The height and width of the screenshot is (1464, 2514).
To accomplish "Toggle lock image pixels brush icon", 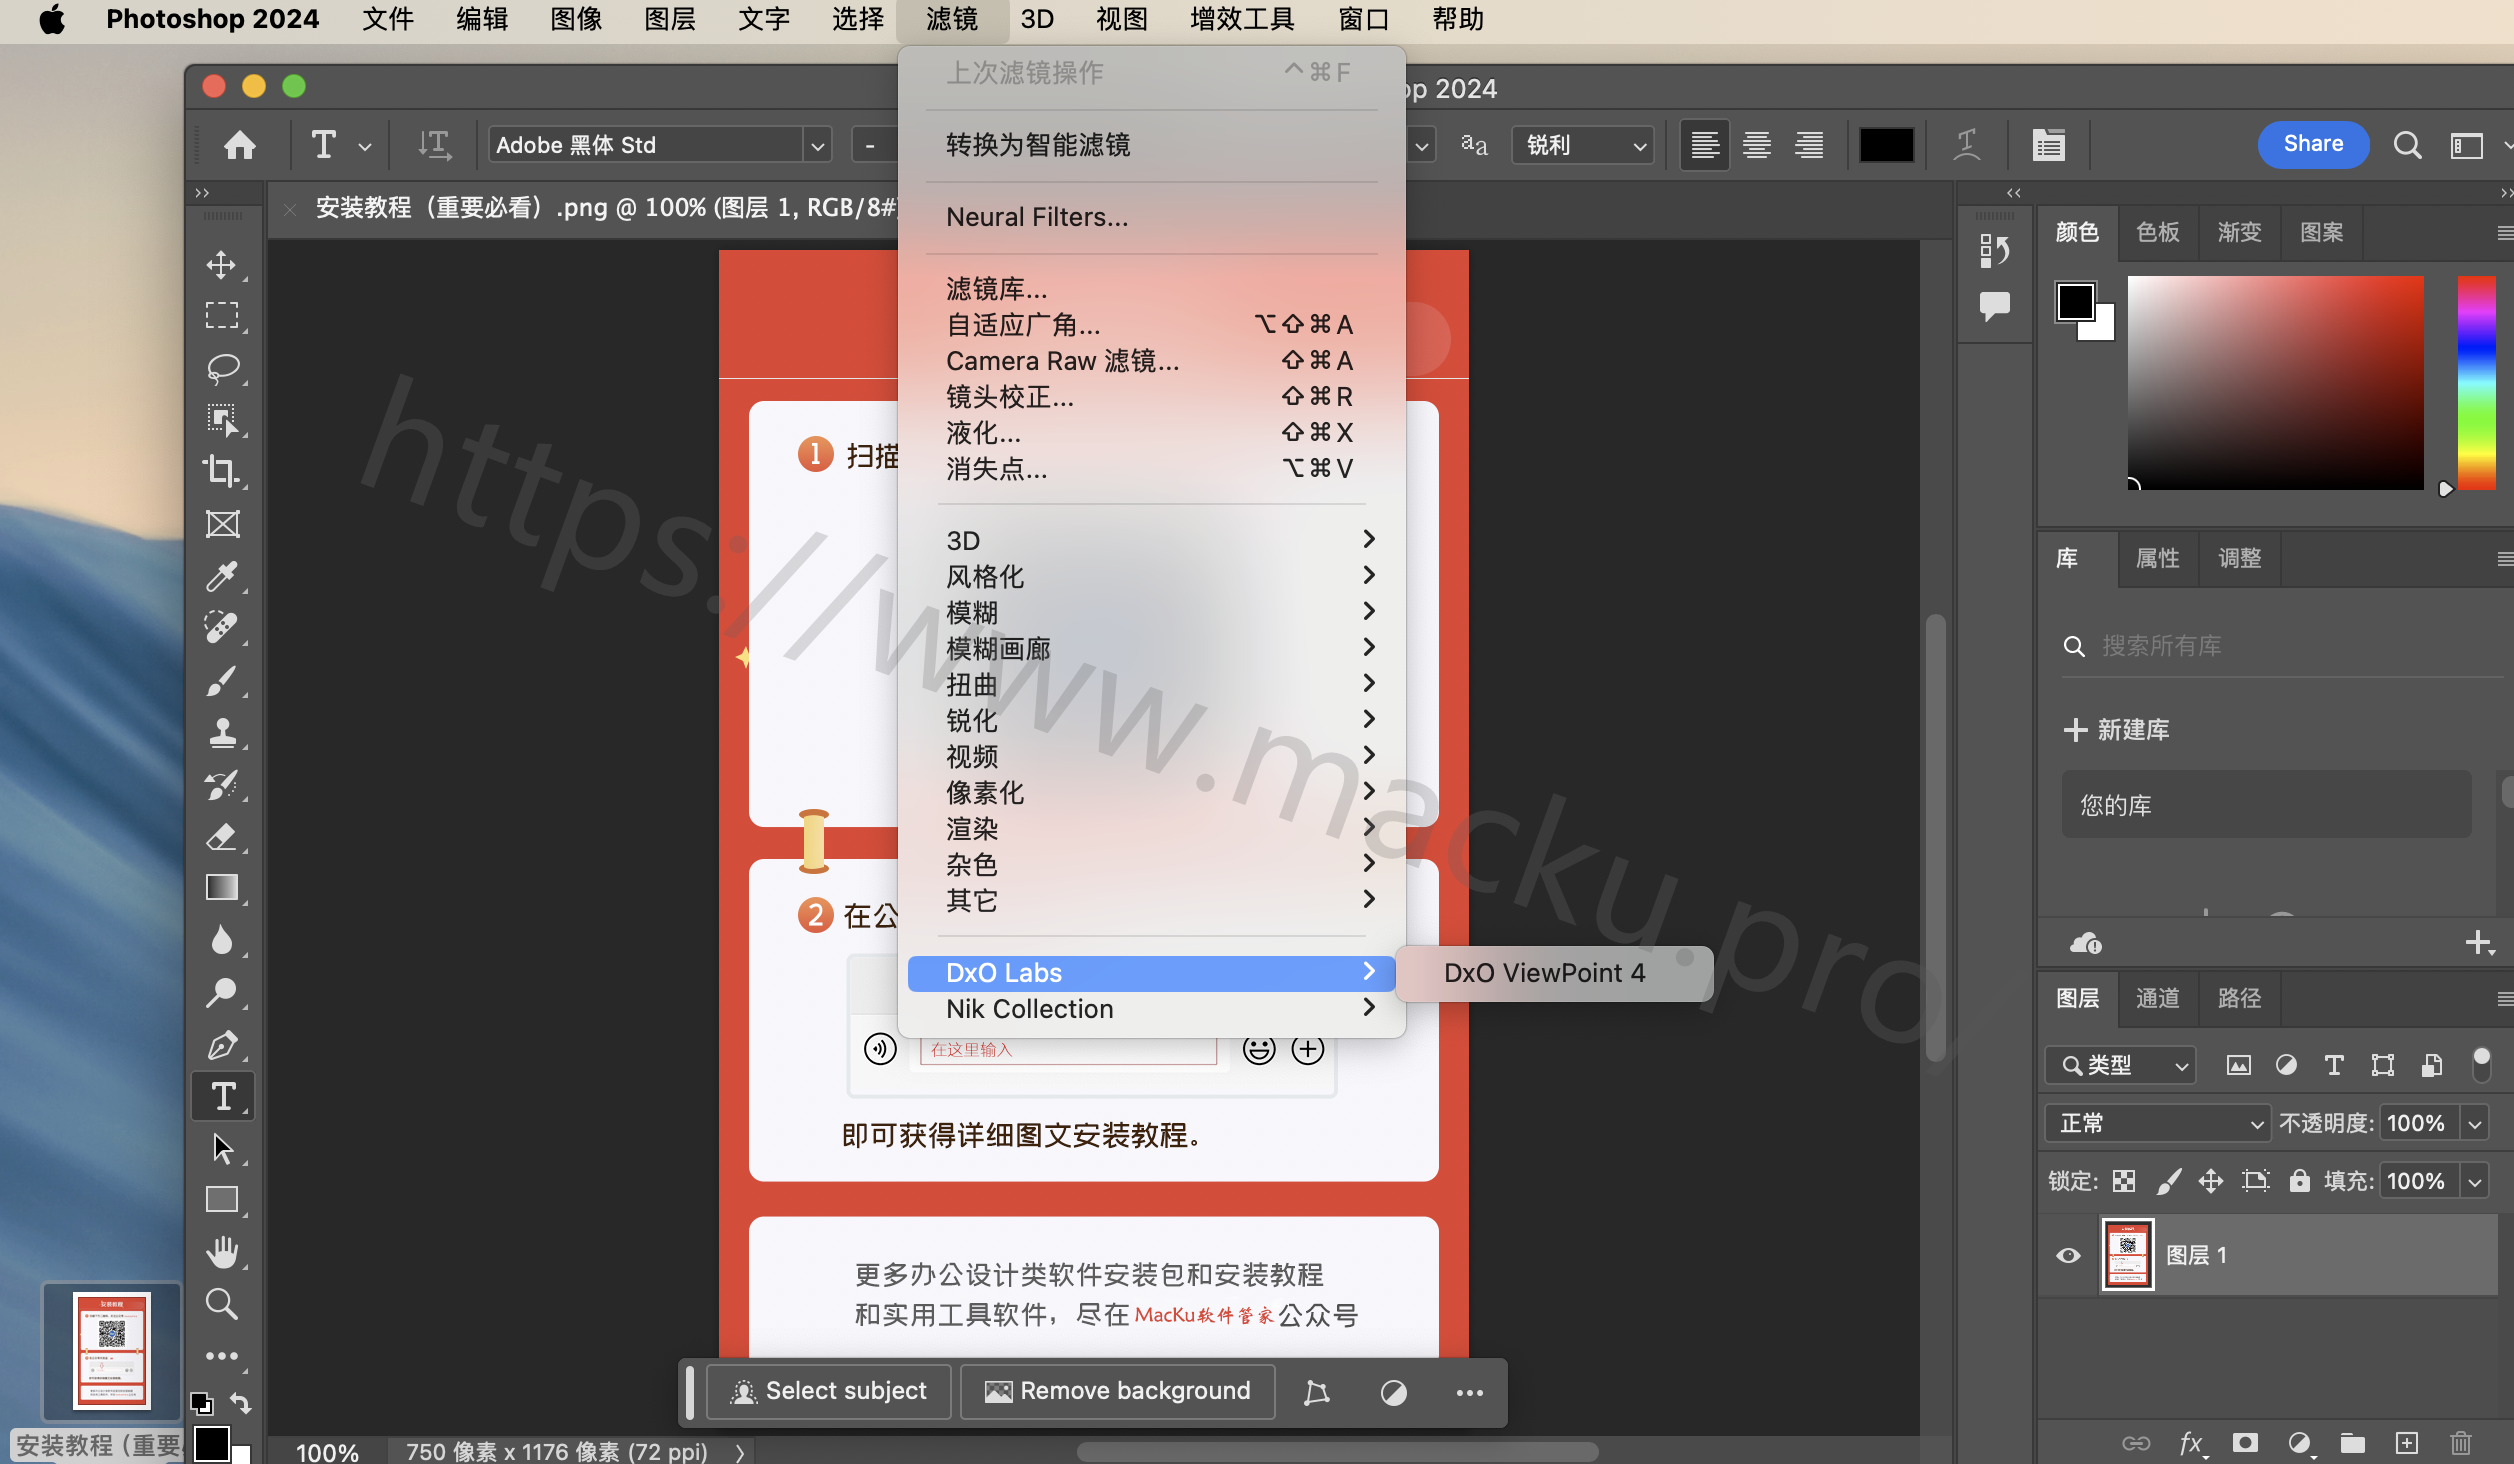I will pos(2168,1181).
